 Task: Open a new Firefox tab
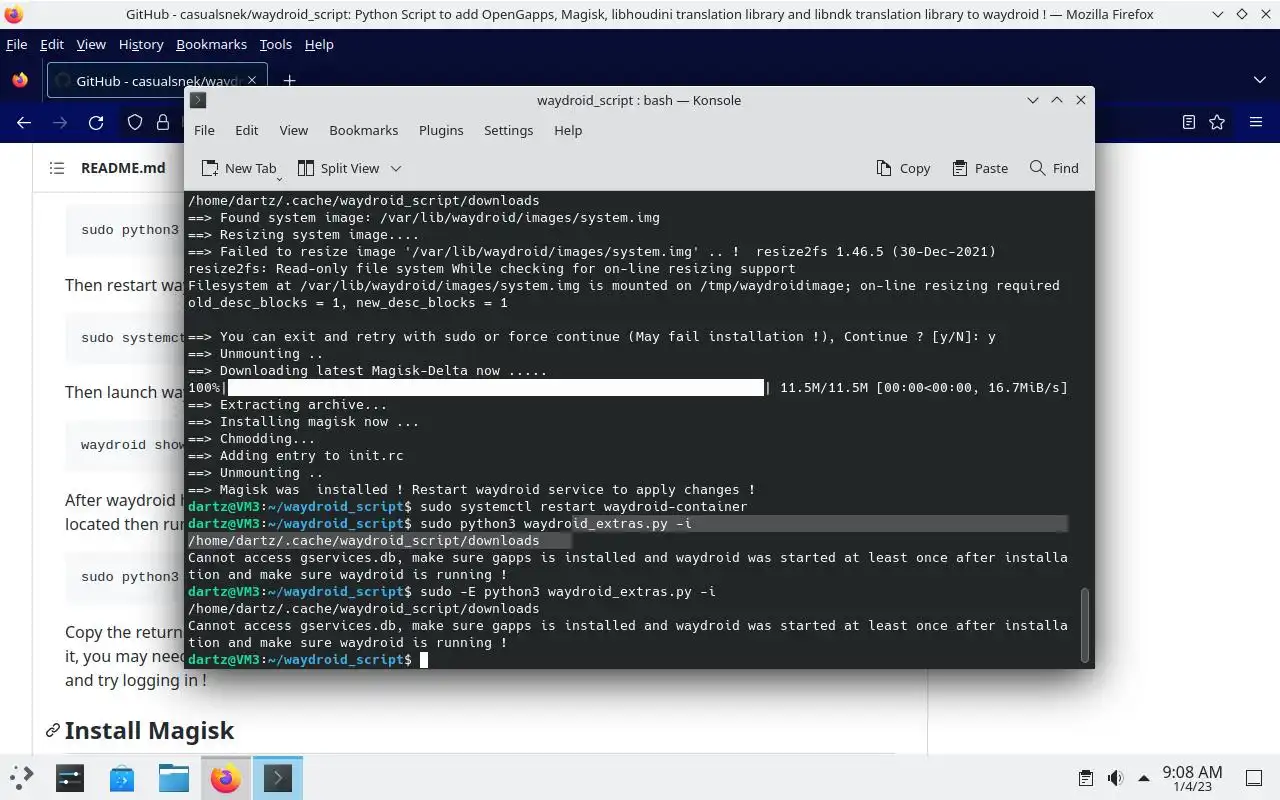click(x=289, y=81)
